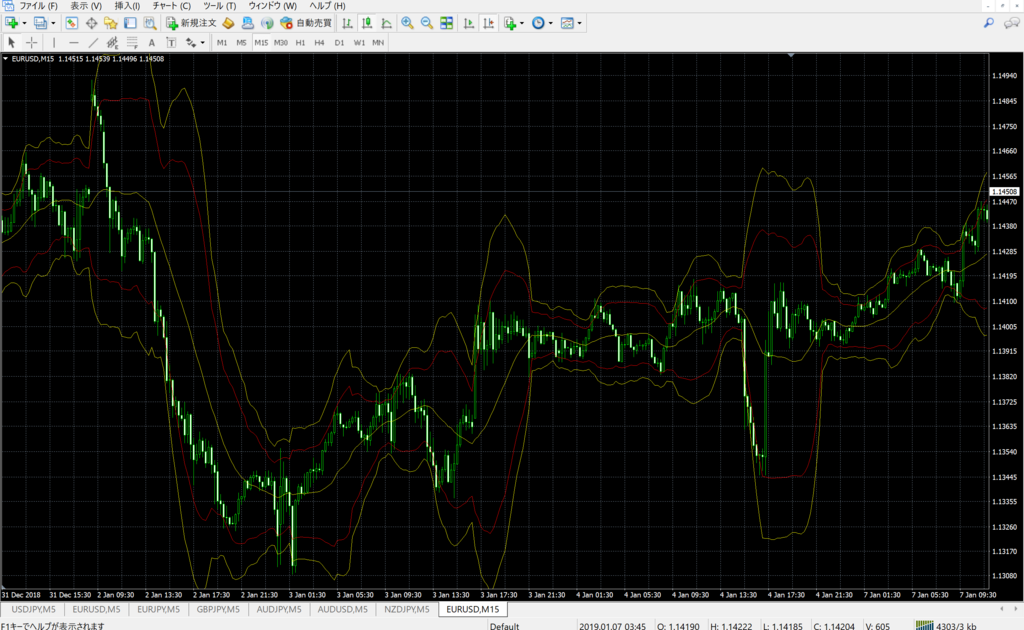
Task: Open the 挿入(I) menu
Action: [x=127, y=6]
